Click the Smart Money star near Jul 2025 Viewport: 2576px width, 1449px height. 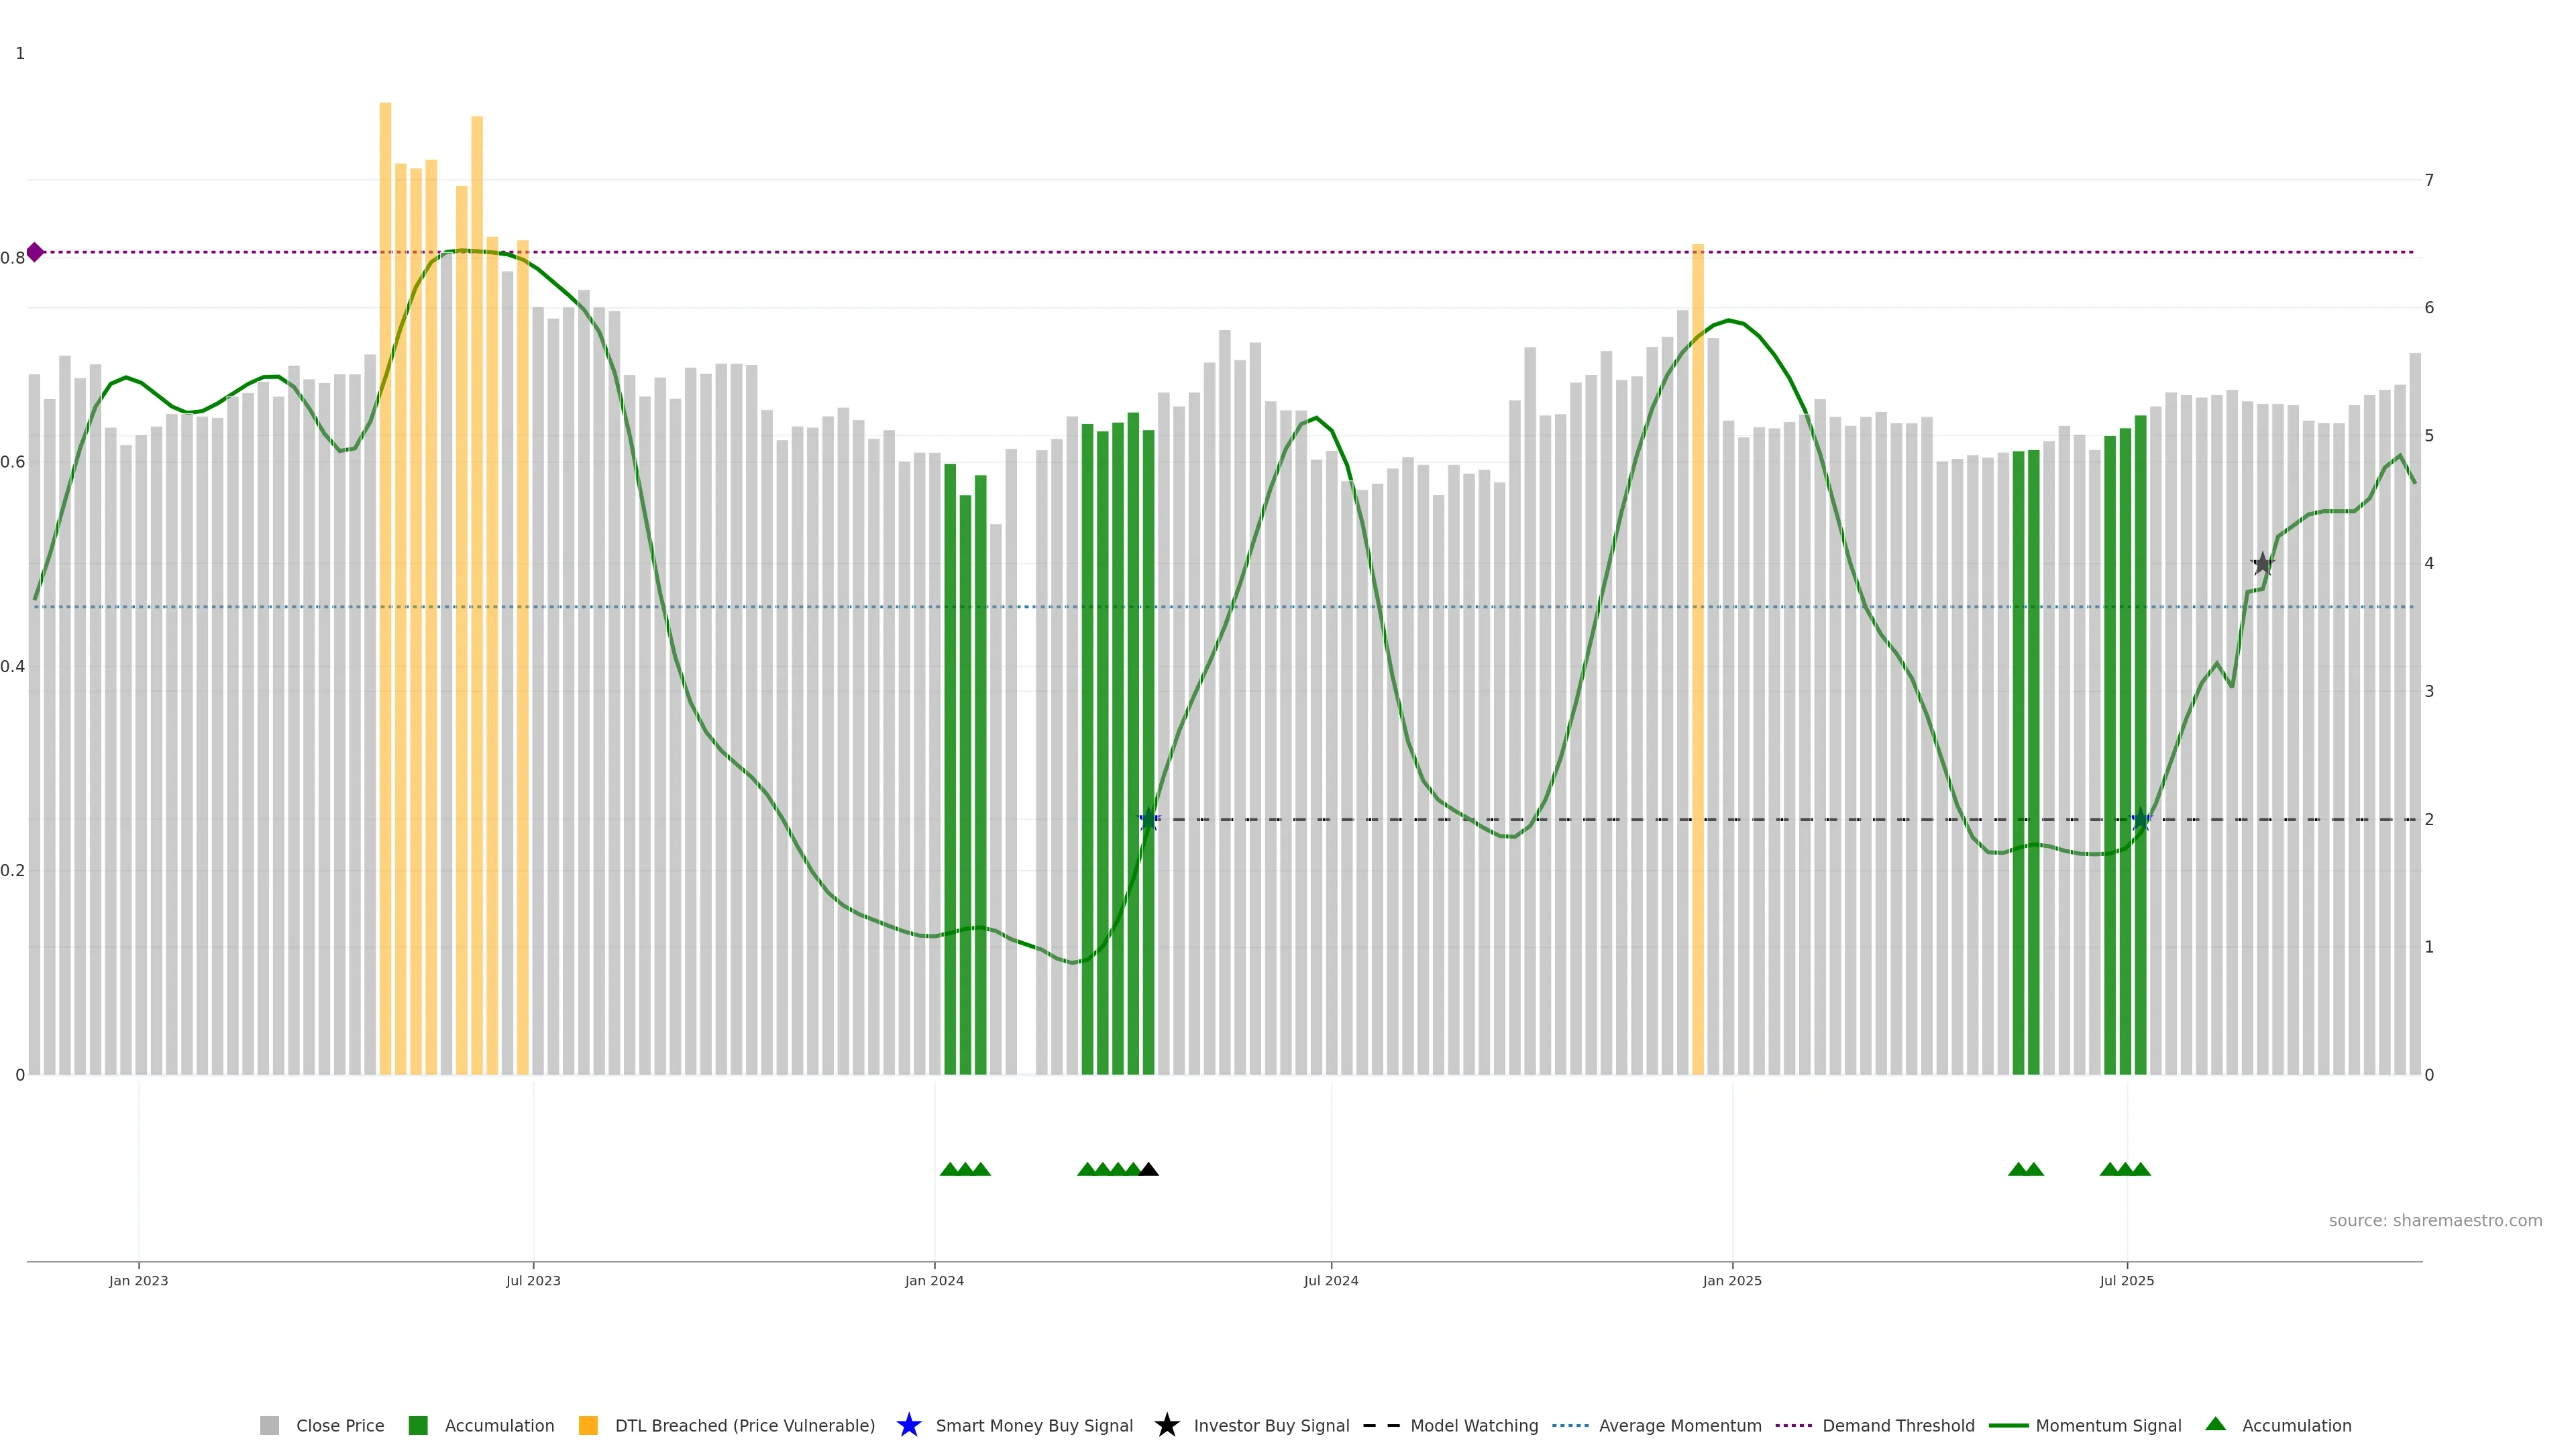(2140, 820)
